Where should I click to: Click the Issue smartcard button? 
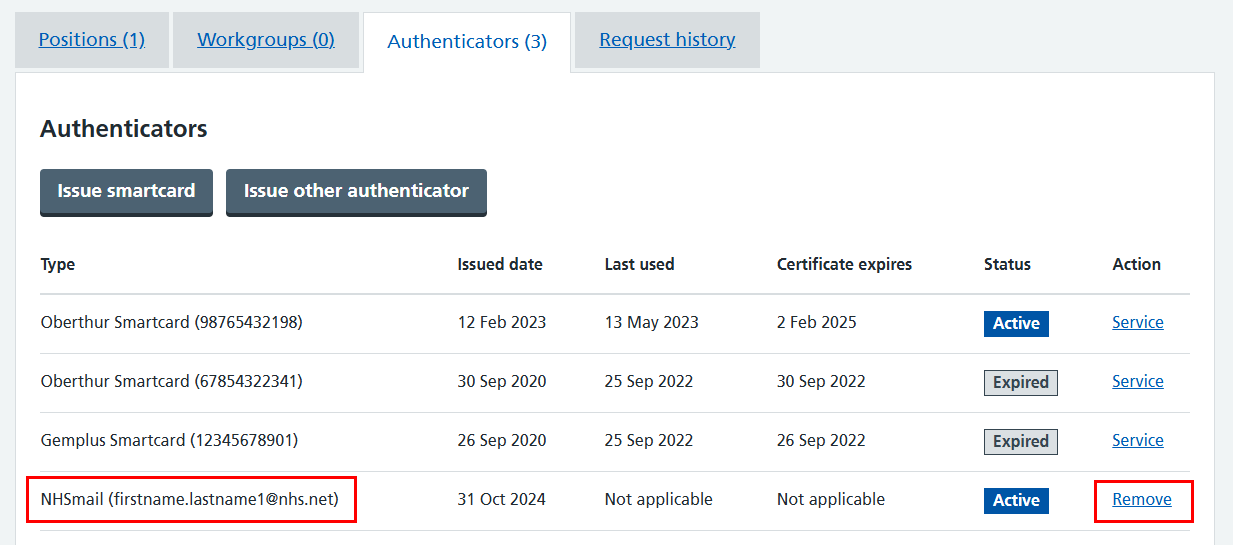126,191
